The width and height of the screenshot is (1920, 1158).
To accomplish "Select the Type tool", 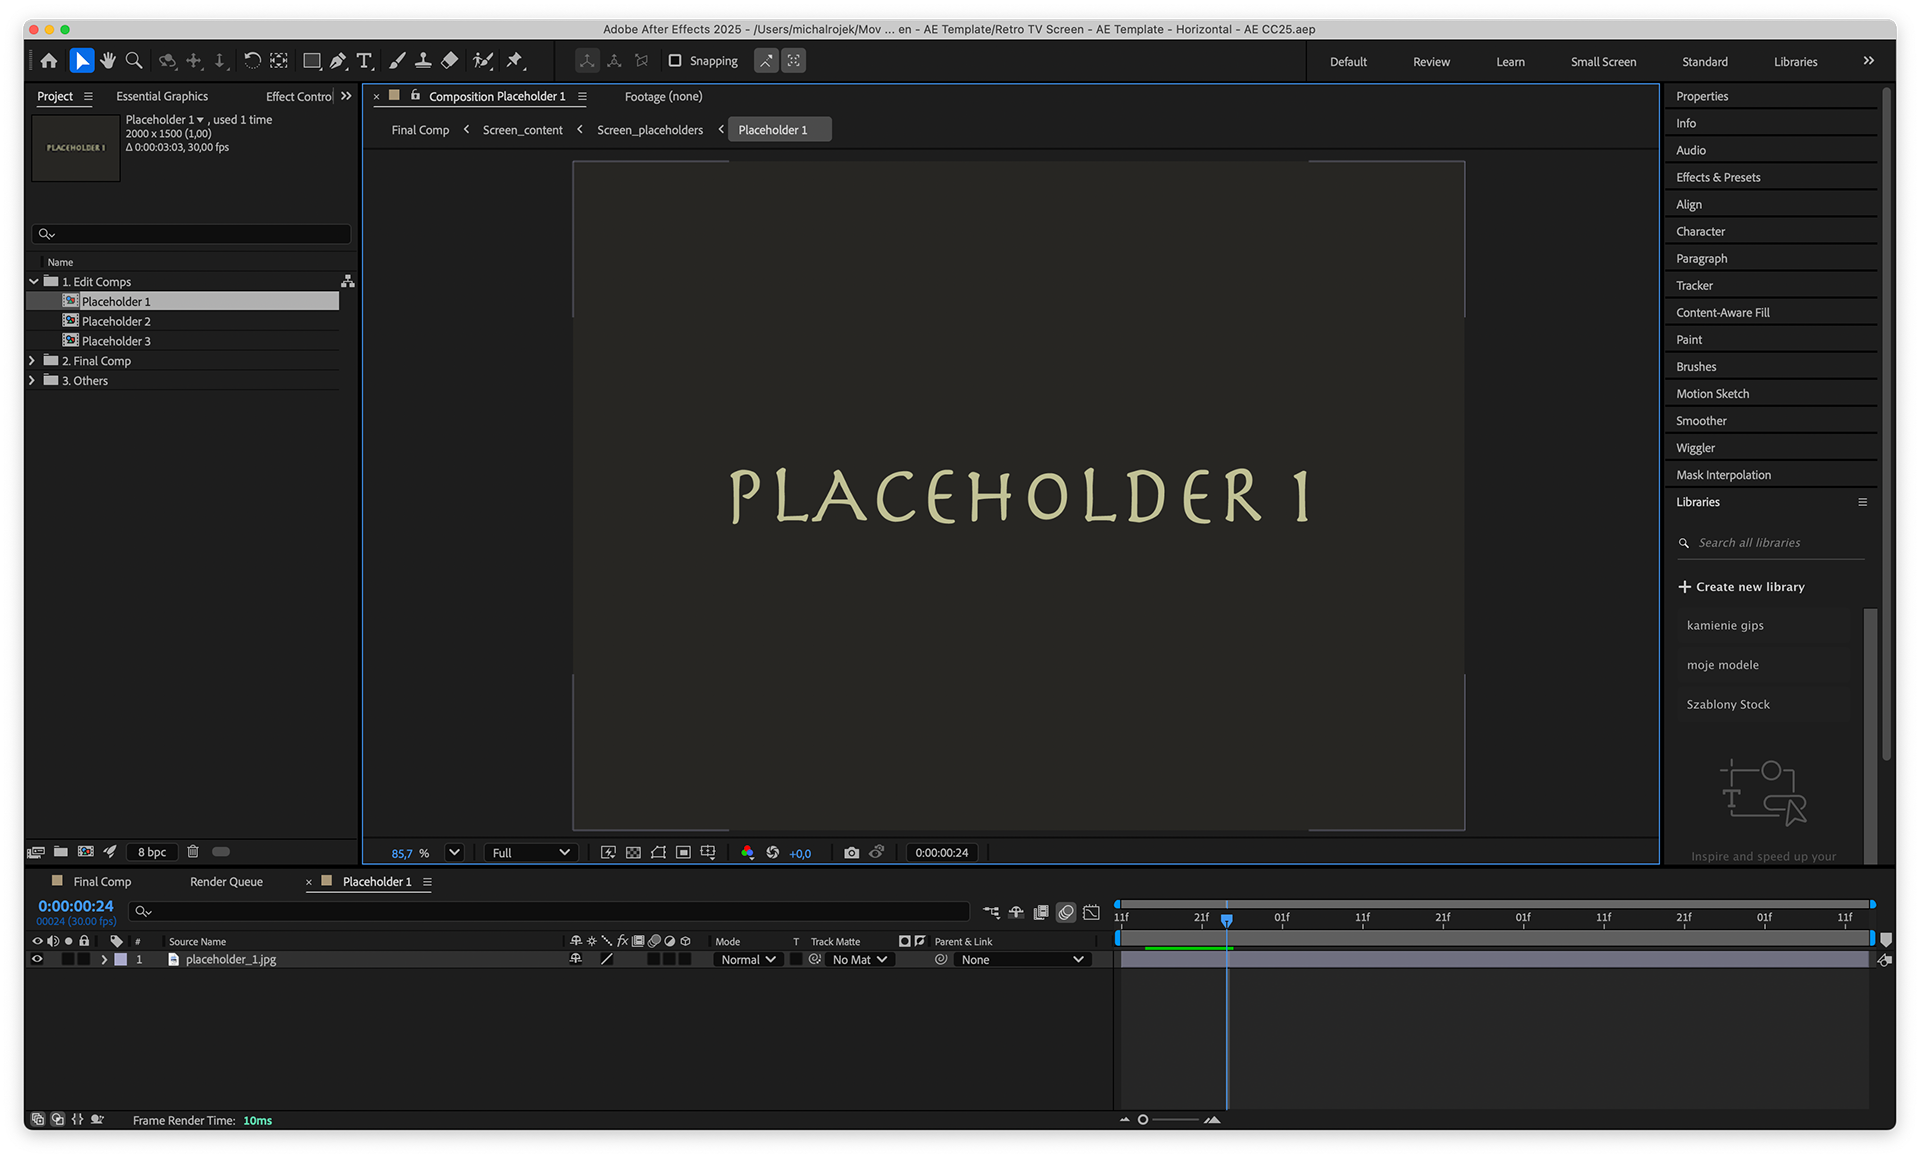I will (x=365, y=61).
